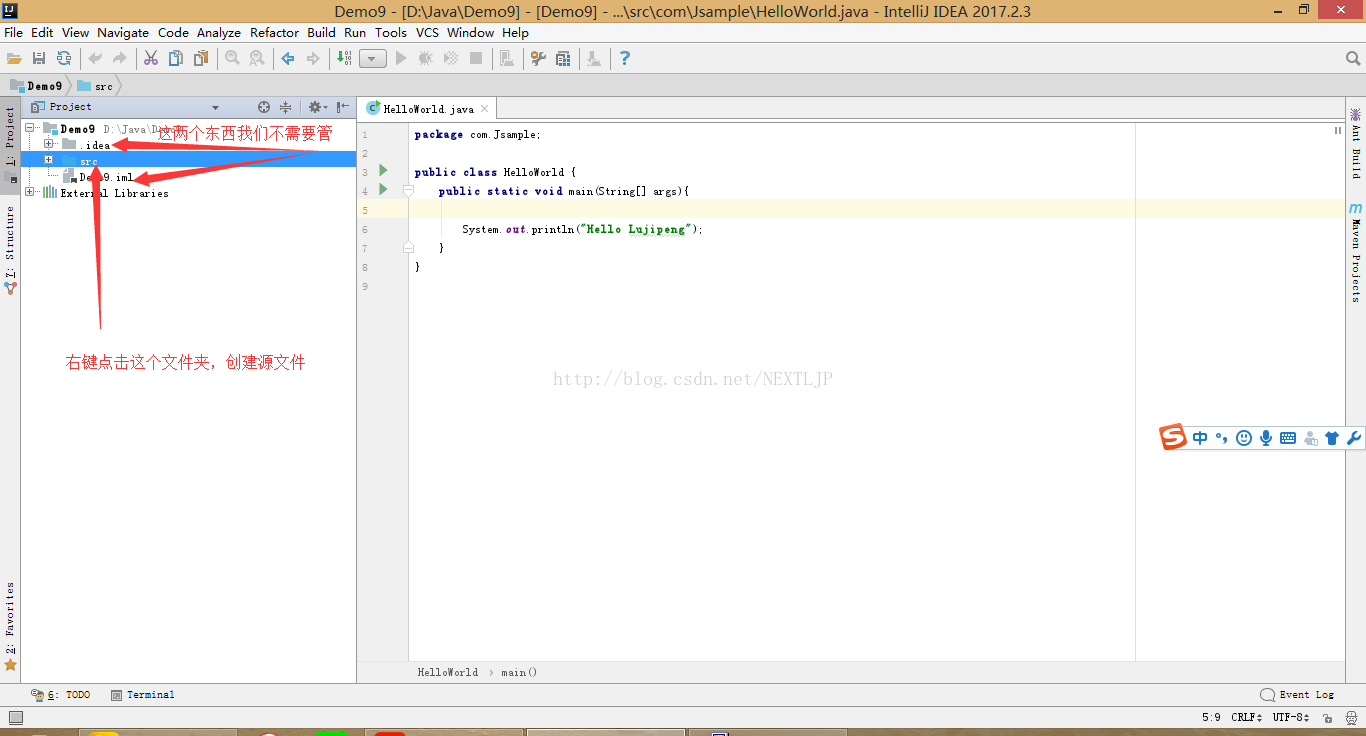Click the Demo9 breadcrumb in navigation bar
Image resolution: width=1366 pixels, height=736 pixels.
(x=37, y=86)
